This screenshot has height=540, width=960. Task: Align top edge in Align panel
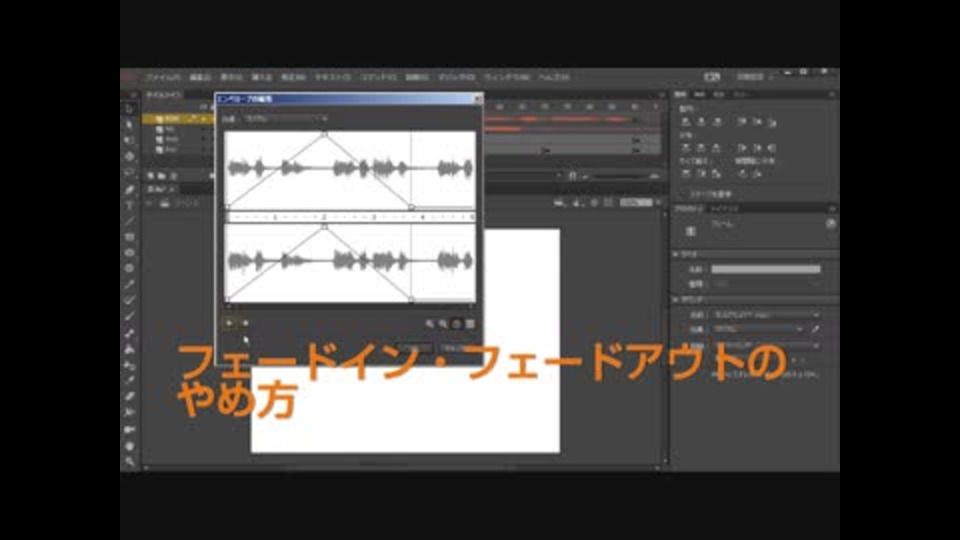click(742, 122)
